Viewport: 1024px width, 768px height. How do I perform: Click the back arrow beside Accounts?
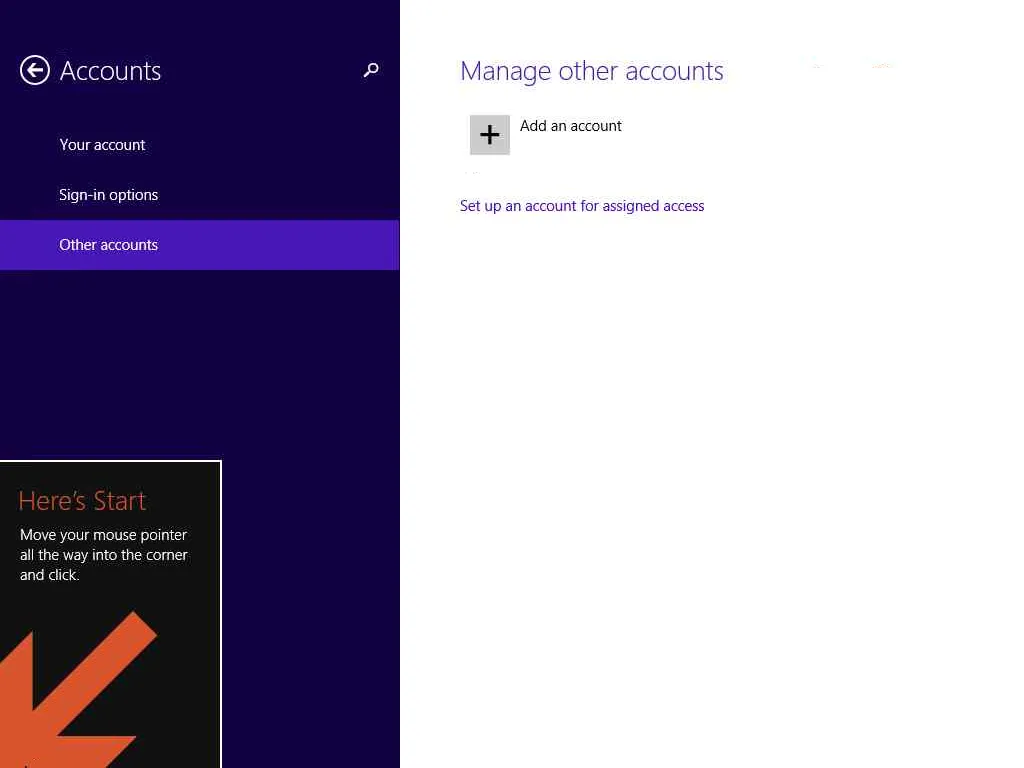(35, 70)
